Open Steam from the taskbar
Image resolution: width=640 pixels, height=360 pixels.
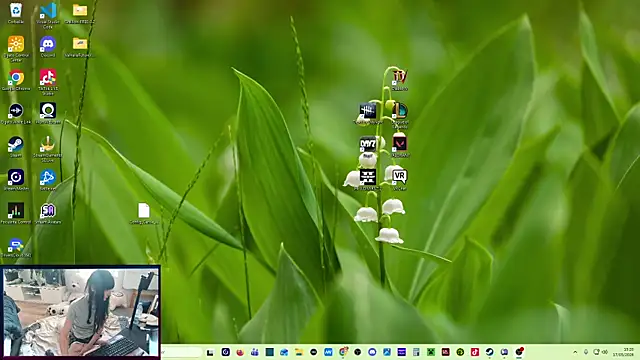[x=489, y=352]
